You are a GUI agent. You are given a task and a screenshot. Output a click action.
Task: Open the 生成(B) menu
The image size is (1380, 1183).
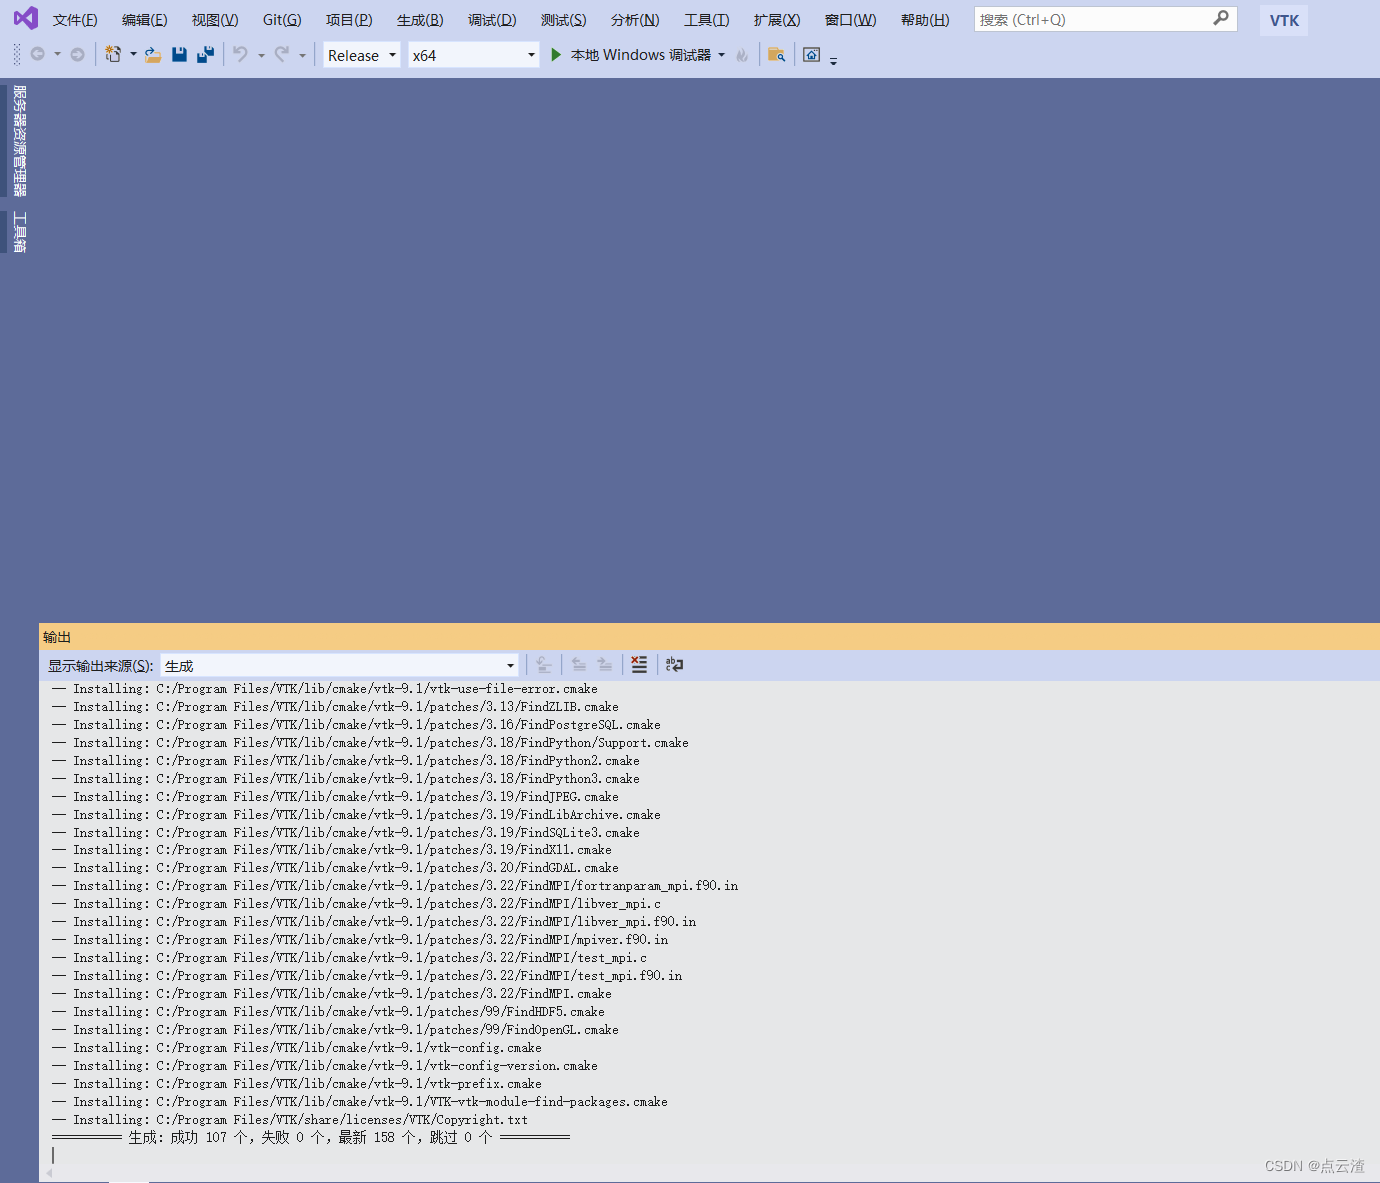(x=420, y=20)
